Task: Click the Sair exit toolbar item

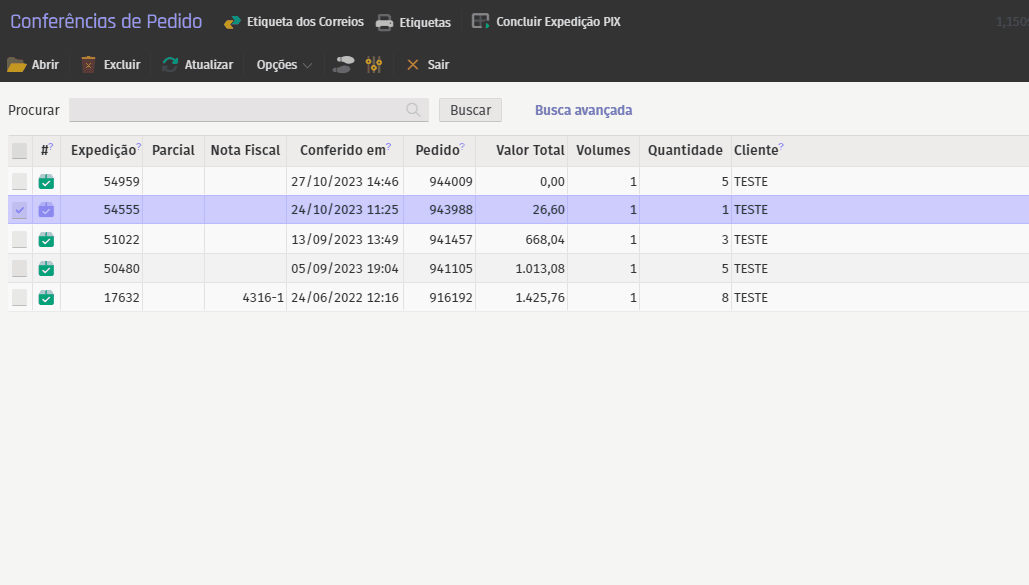Action: click(x=427, y=65)
